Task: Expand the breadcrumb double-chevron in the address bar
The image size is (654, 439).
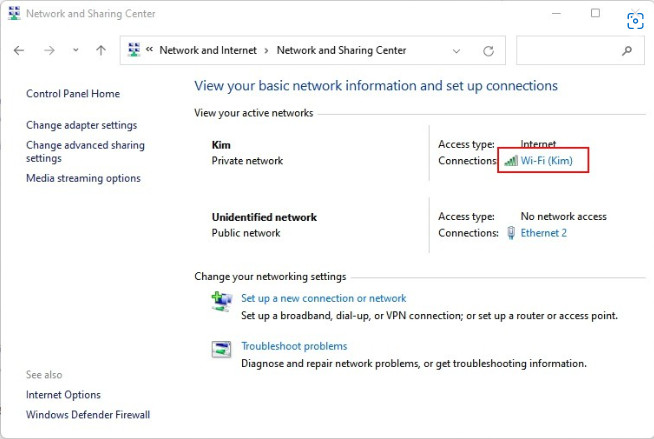Action: click(x=149, y=50)
